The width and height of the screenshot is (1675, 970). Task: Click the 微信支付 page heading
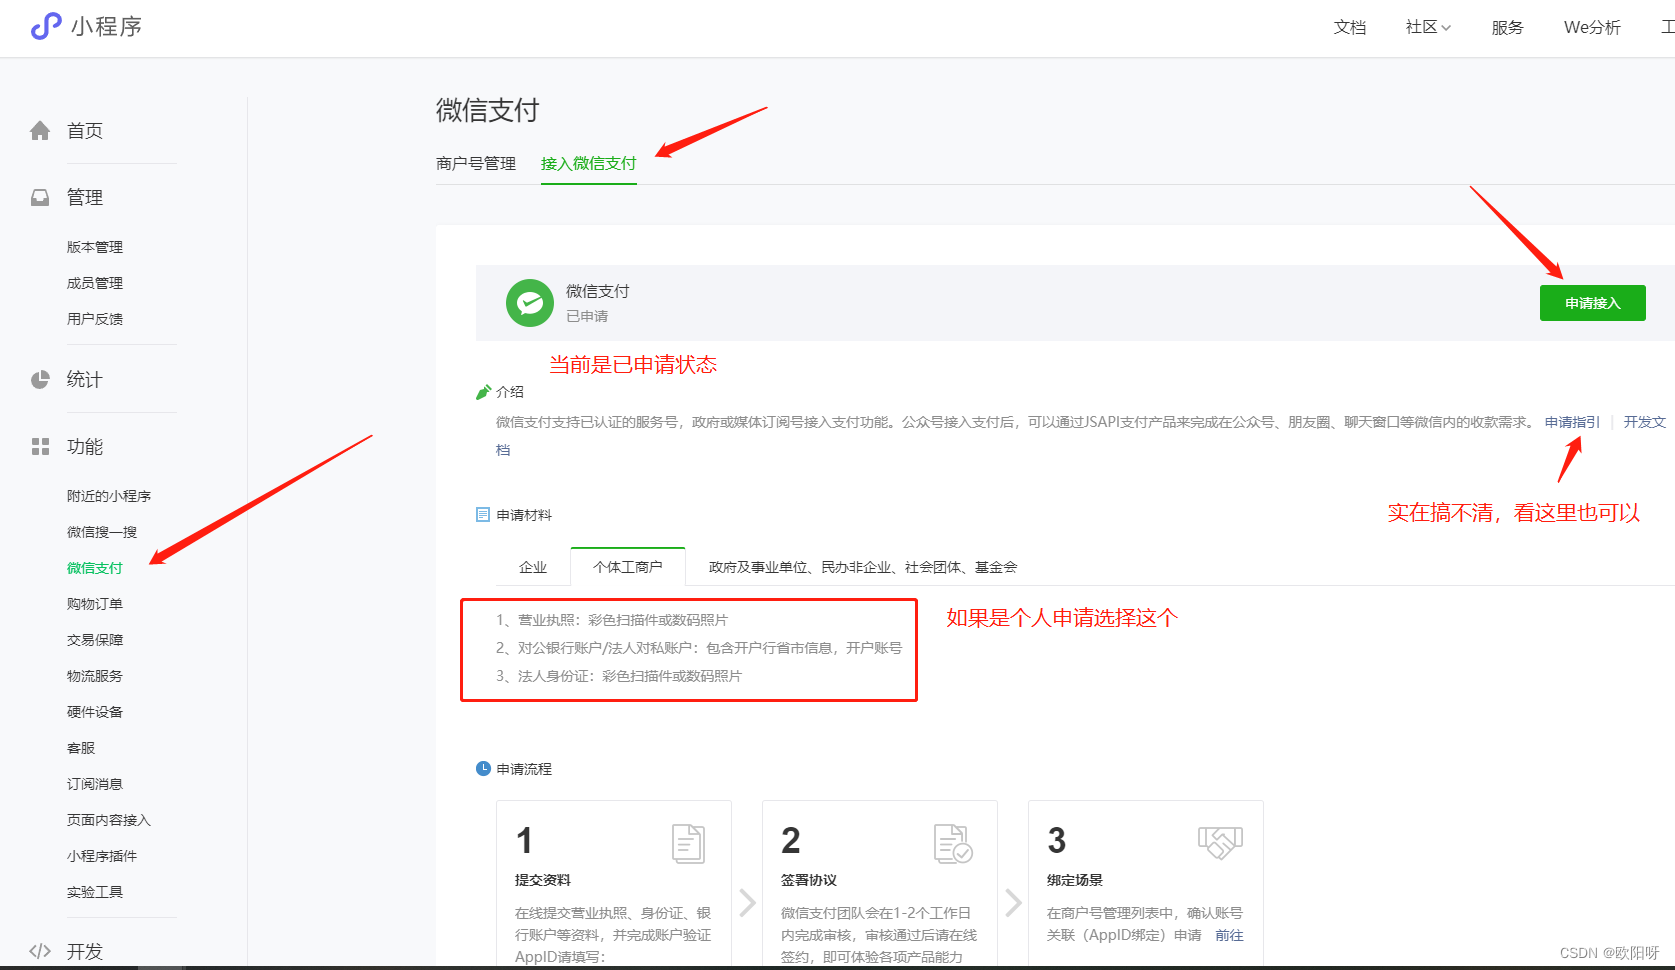click(x=488, y=110)
